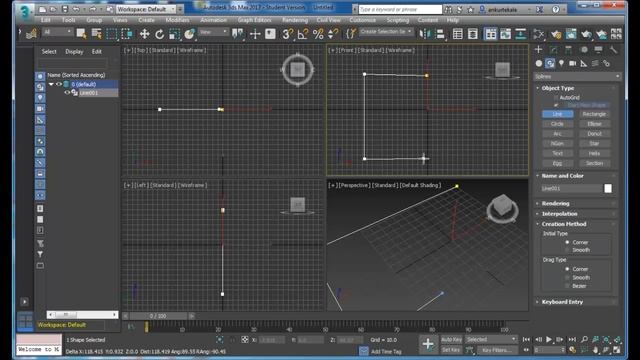Click the Star shape button

594,143
